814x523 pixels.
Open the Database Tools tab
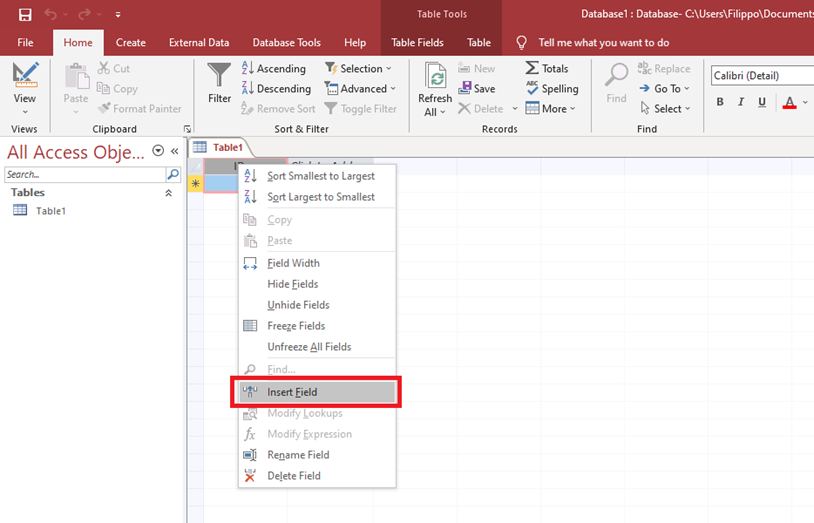click(x=287, y=43)
